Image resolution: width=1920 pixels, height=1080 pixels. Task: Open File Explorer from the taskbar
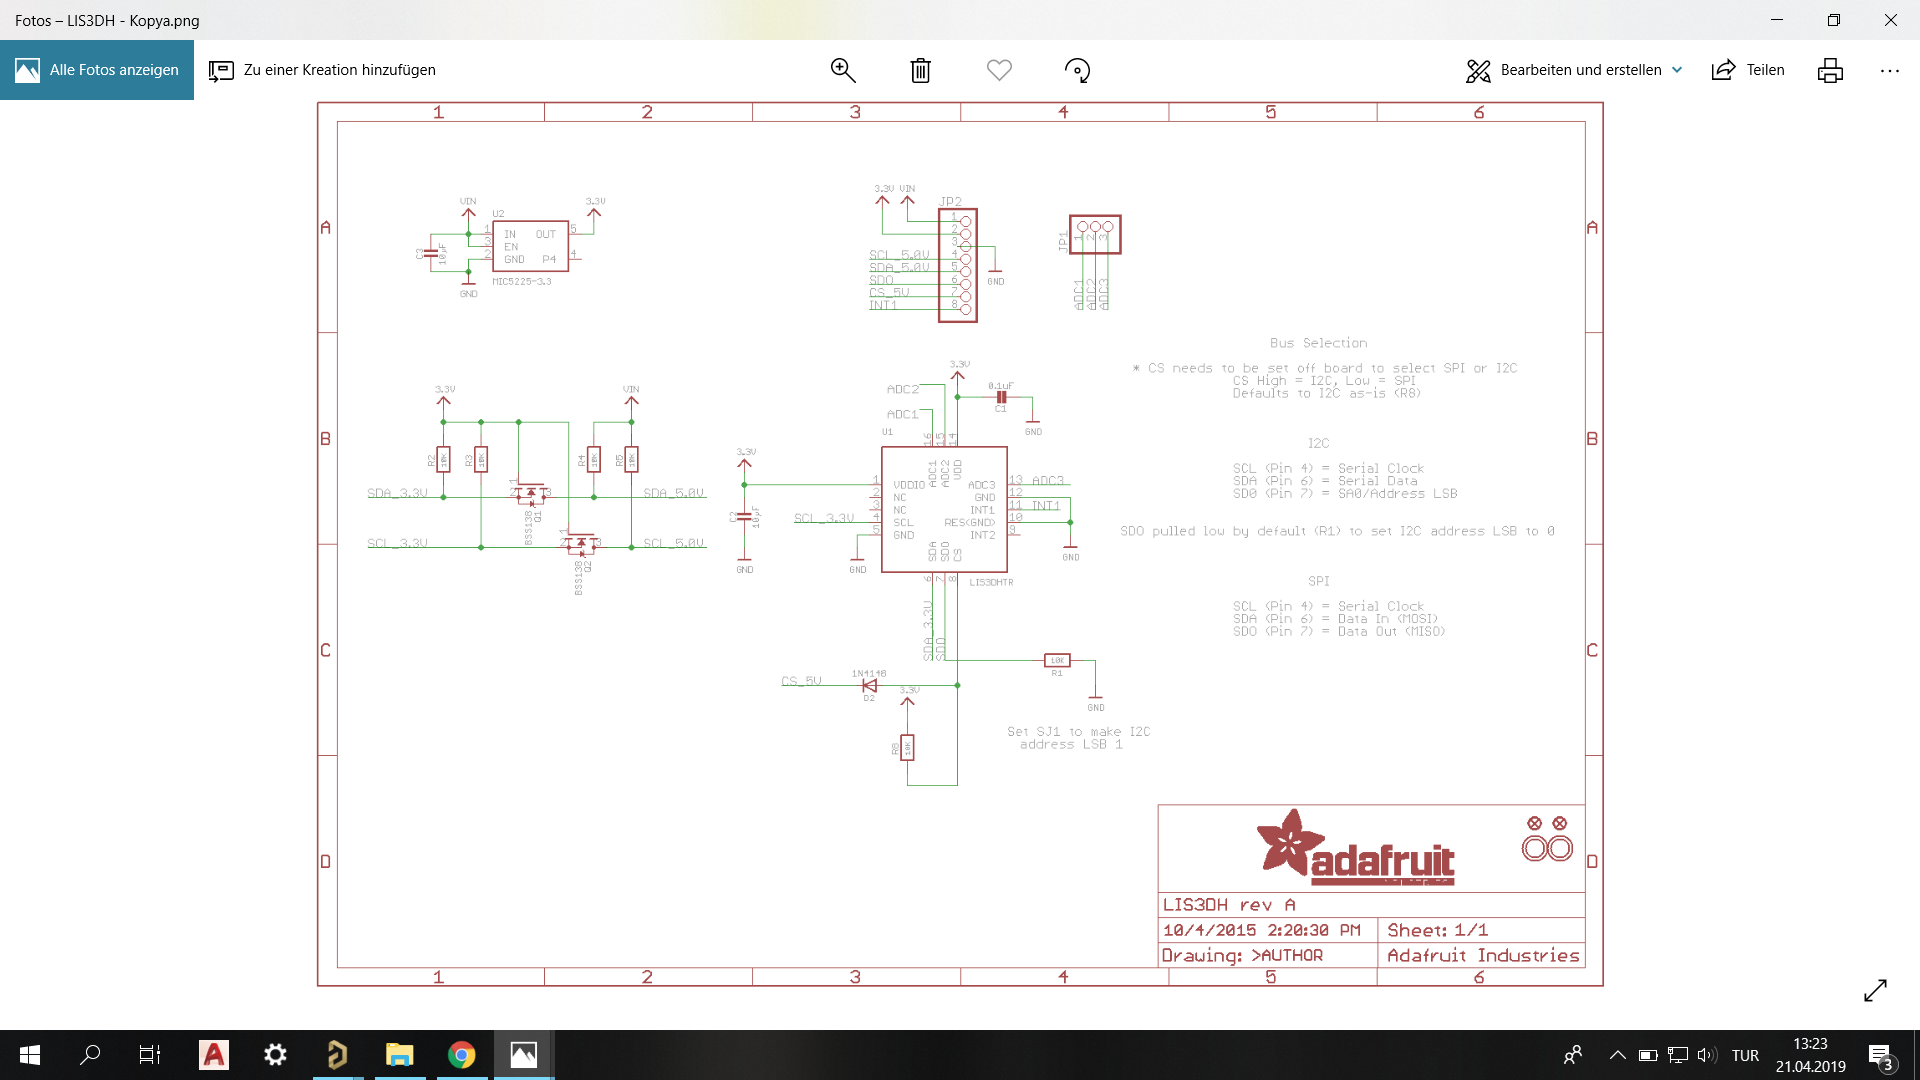(399, 1055)
